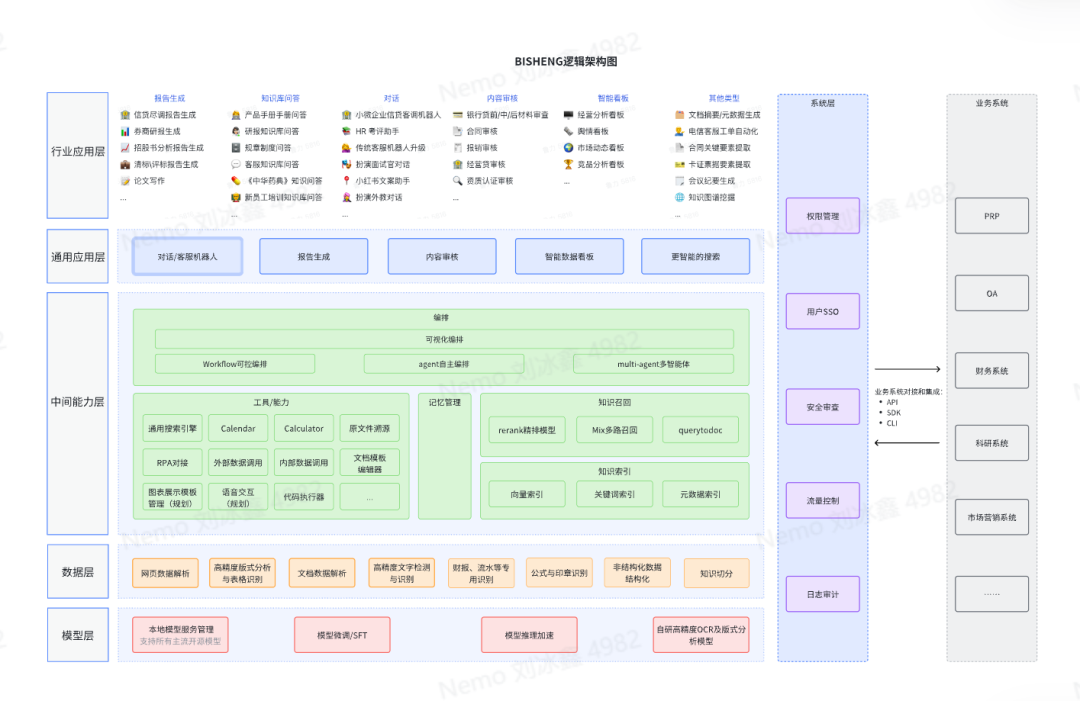Click the speech bubble icon beside 客服知识库问答

click(236, 165)
